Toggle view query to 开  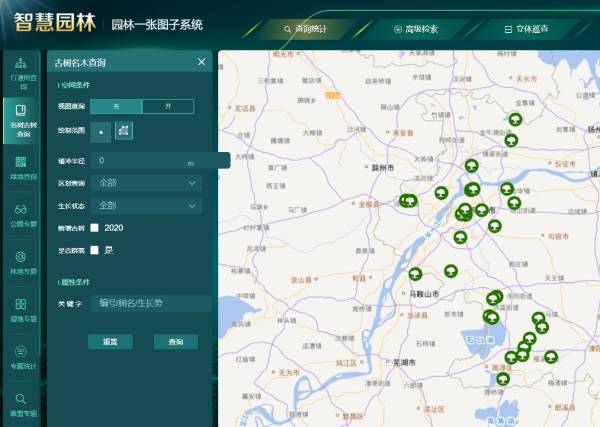tap(168, 106)
